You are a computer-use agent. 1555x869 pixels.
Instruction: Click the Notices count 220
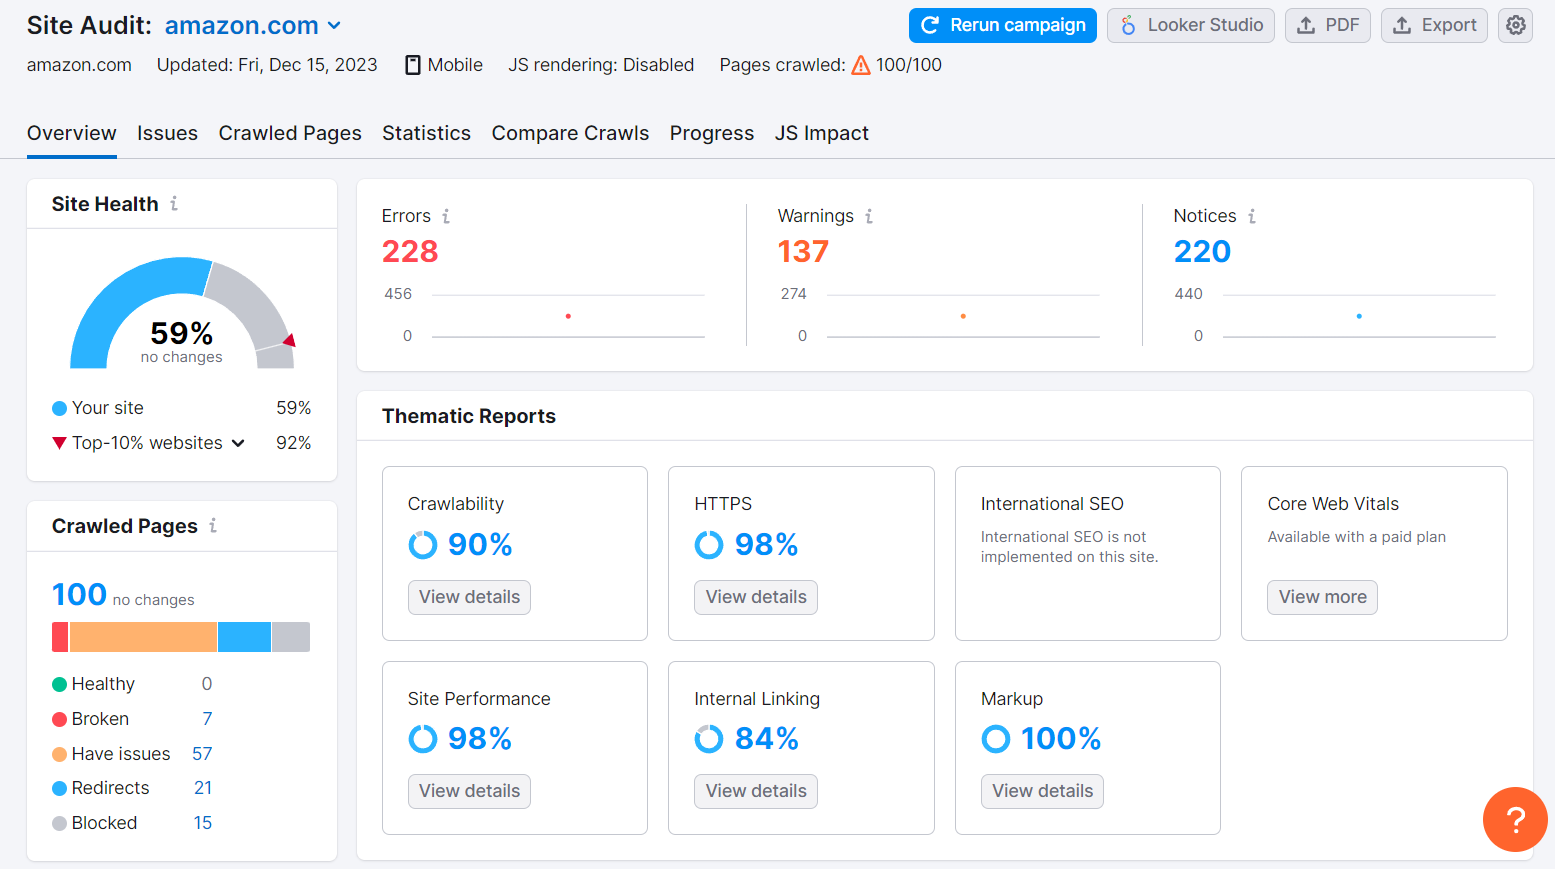1202,251
